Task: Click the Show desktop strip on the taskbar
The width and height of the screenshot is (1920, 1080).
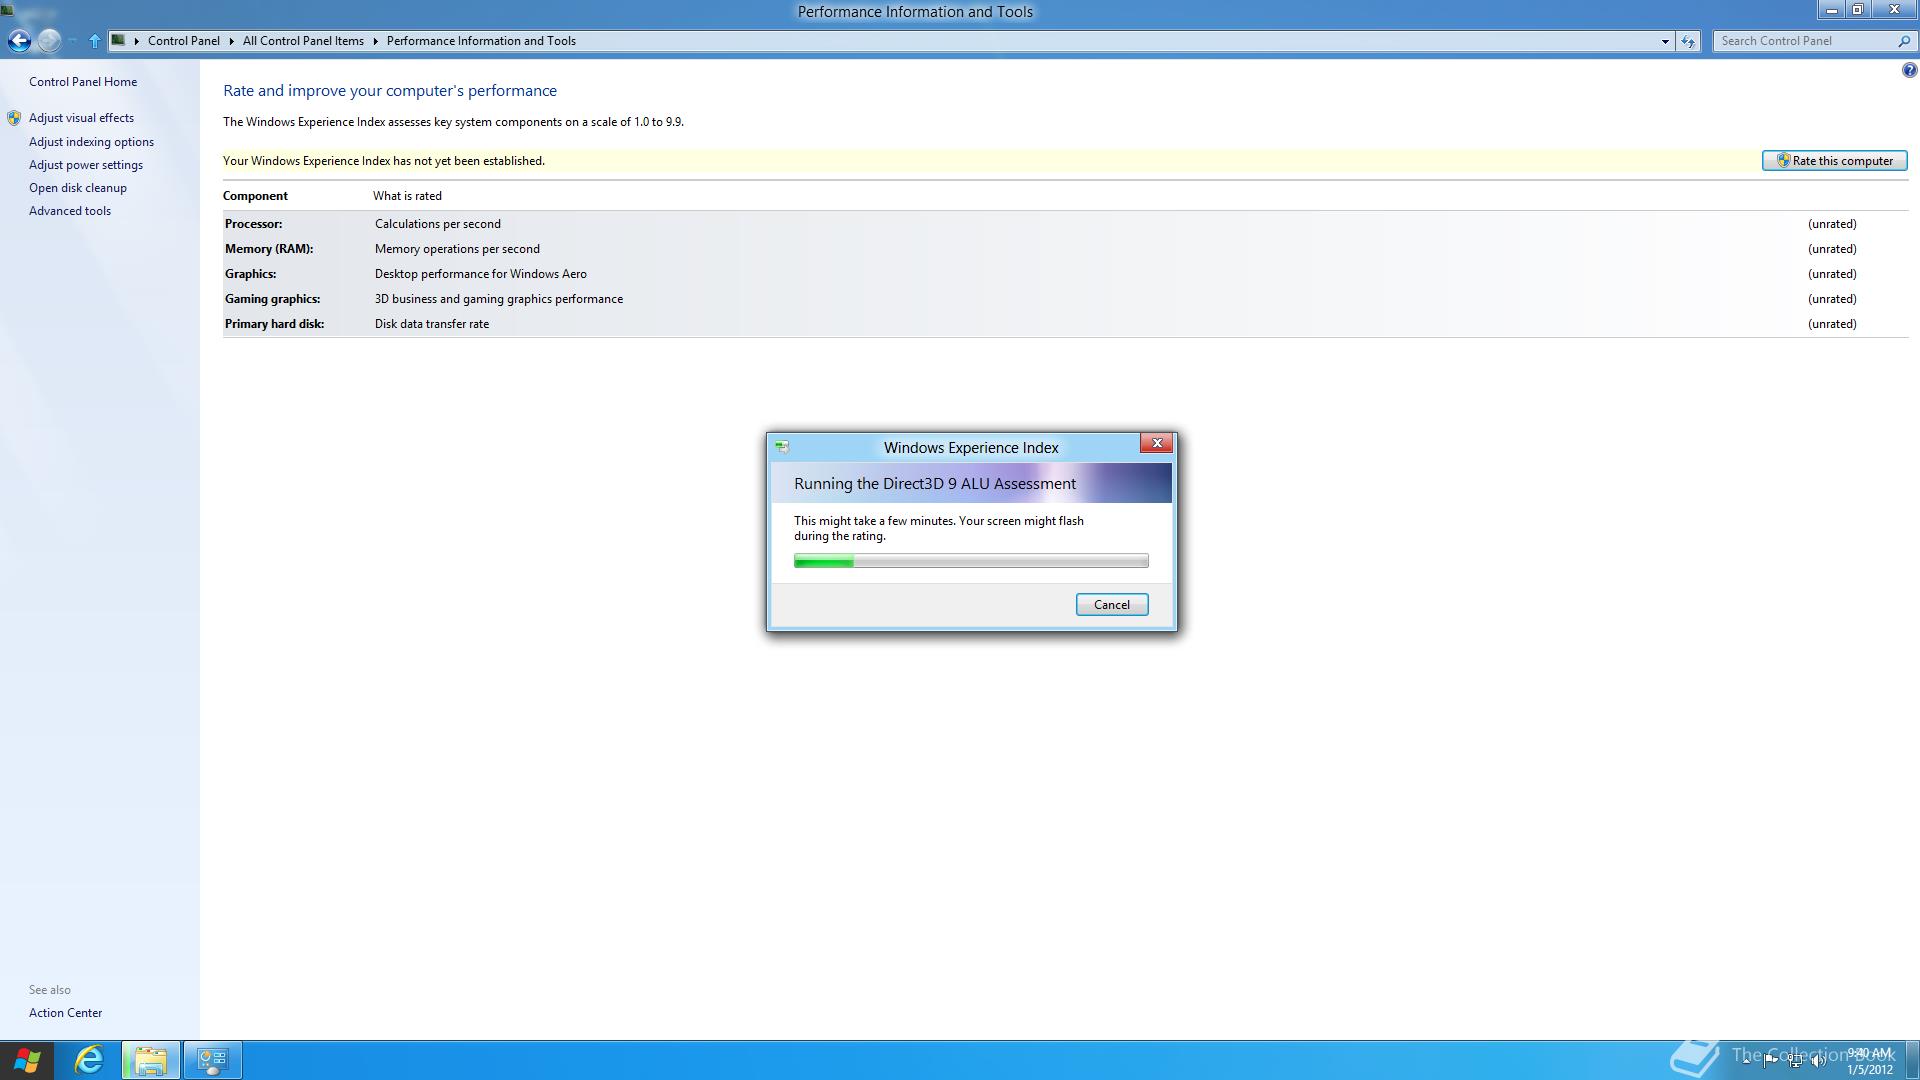Action: (x=1913, y=1060)
